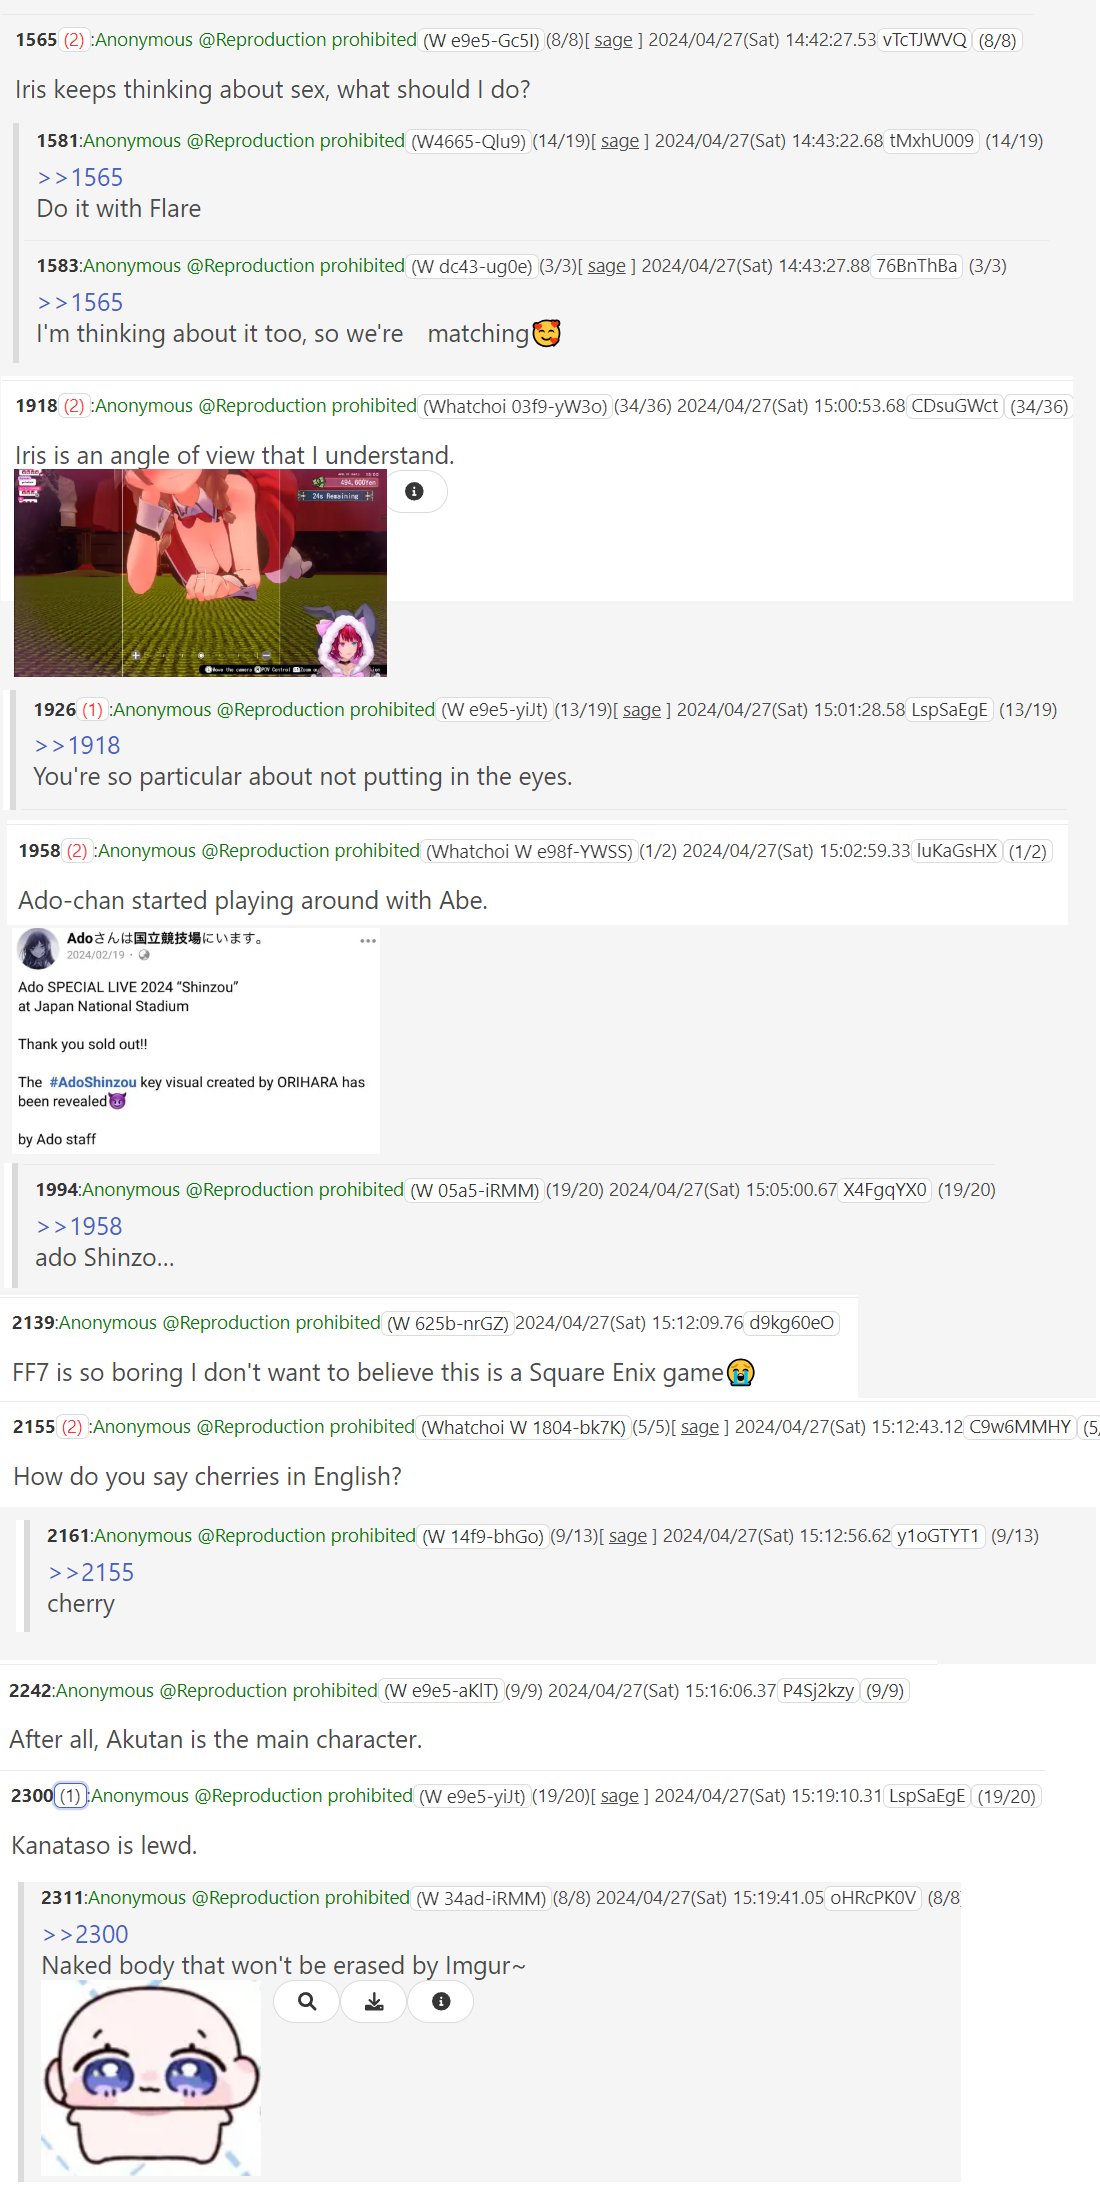
Task: Click the download icon on post 2311 image
Action: 374,2001
